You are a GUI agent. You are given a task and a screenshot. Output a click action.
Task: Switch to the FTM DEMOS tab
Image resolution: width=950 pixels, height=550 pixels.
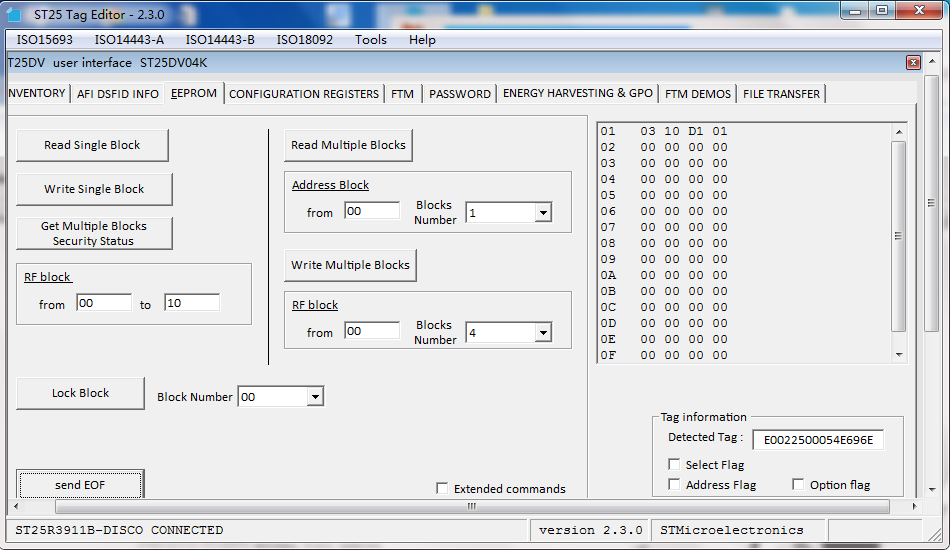pyautogui.click(x=698, y=94)
